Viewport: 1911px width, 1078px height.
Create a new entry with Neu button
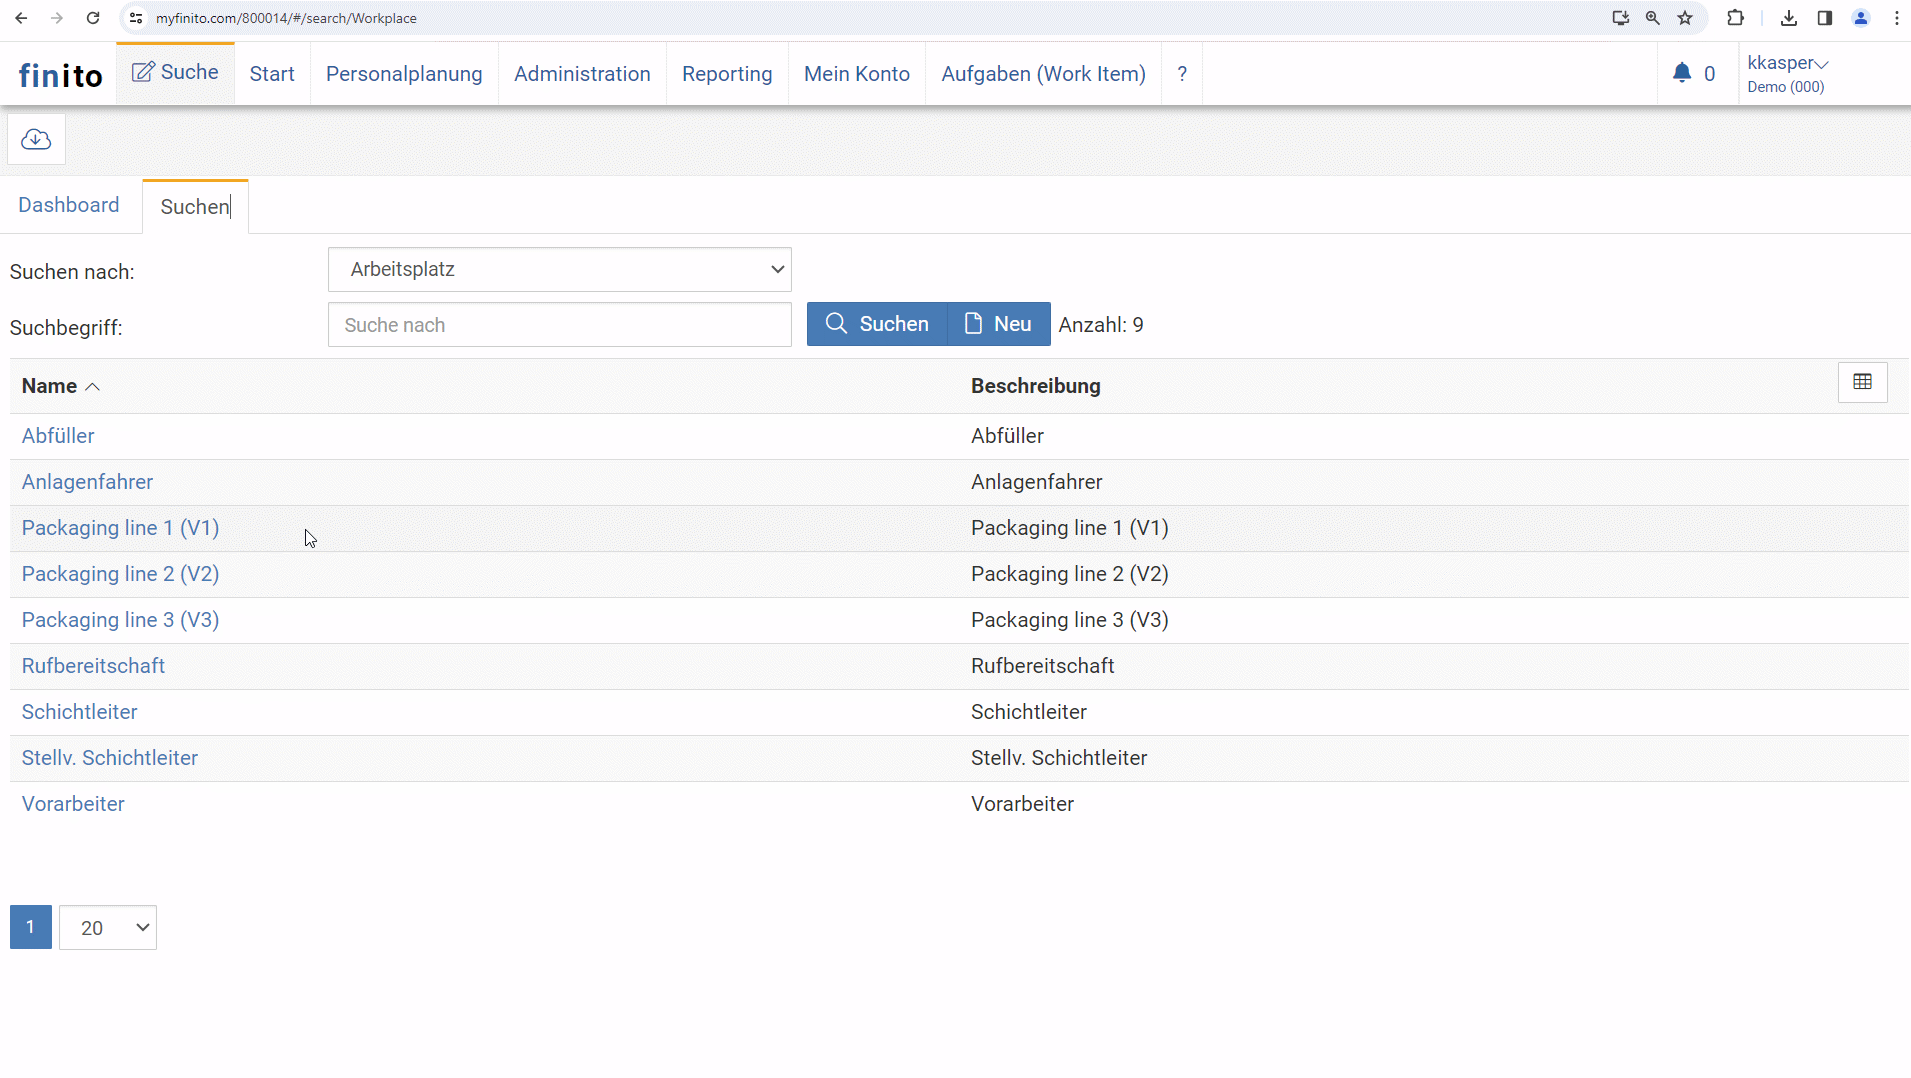(x=998, y=325)
